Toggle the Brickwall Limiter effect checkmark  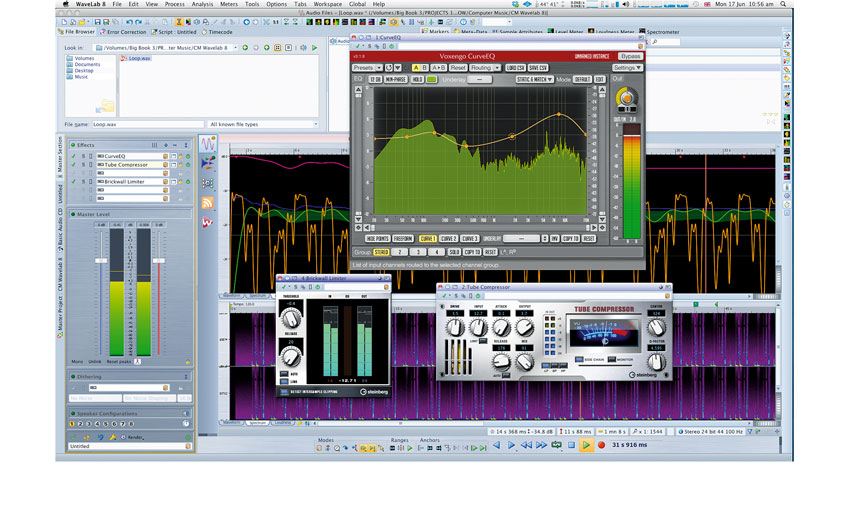pos(74,182)
